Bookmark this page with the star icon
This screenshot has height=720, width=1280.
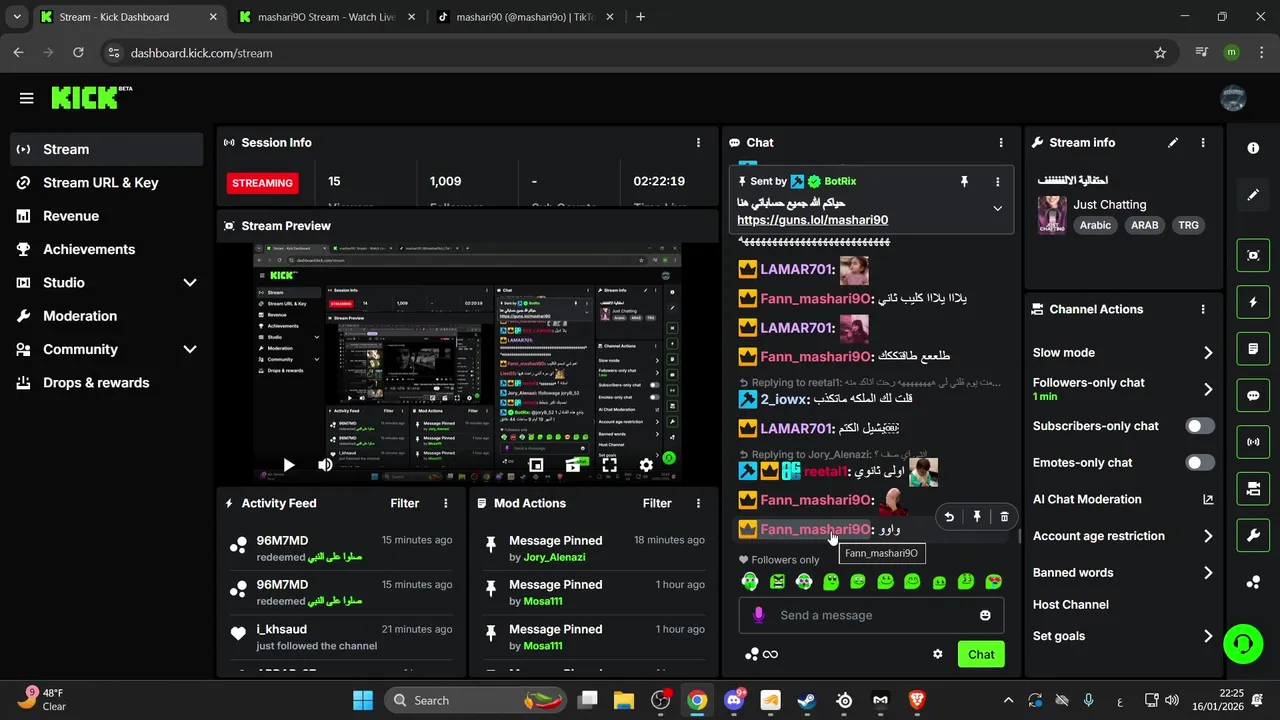pyautogui.click(x=1160, y=53)
